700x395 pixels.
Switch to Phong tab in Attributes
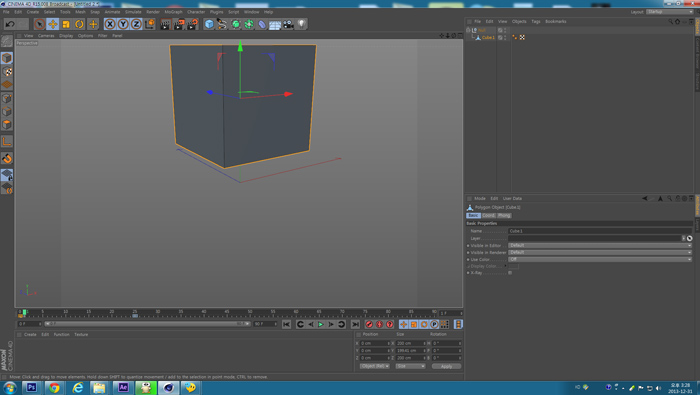[x=504, y=215]
